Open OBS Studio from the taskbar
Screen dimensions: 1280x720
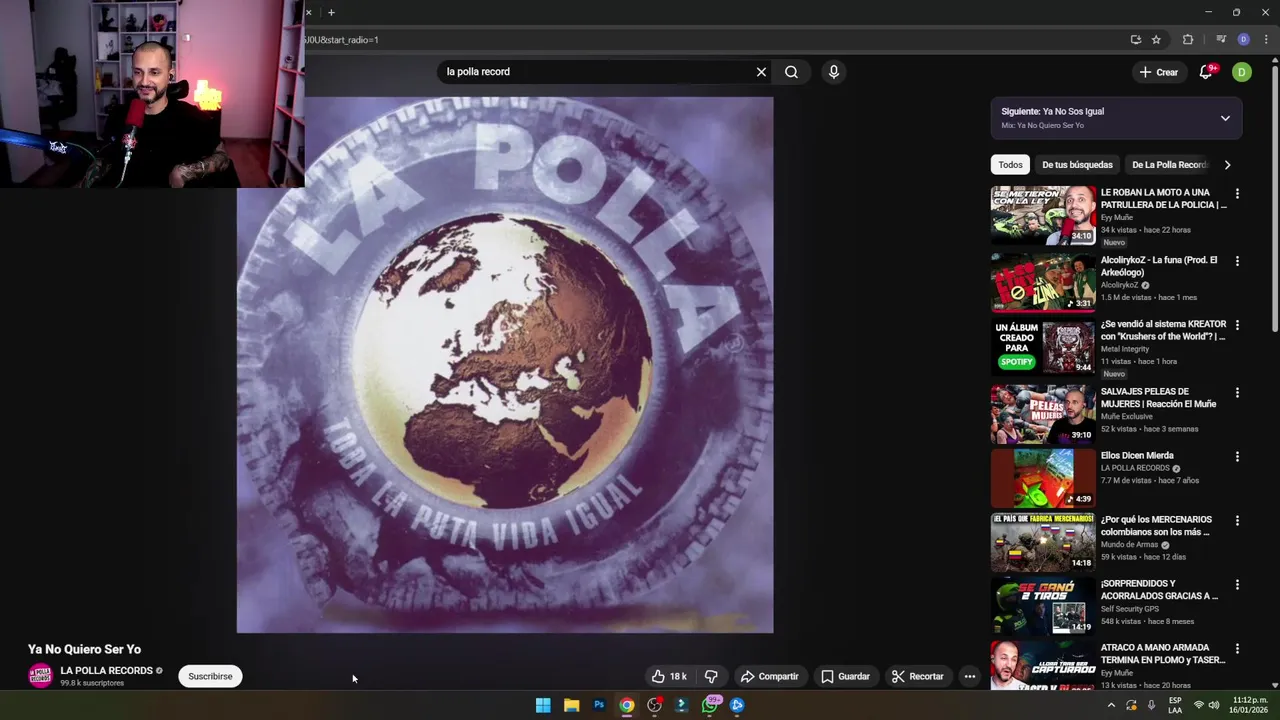tap(654, 705)
